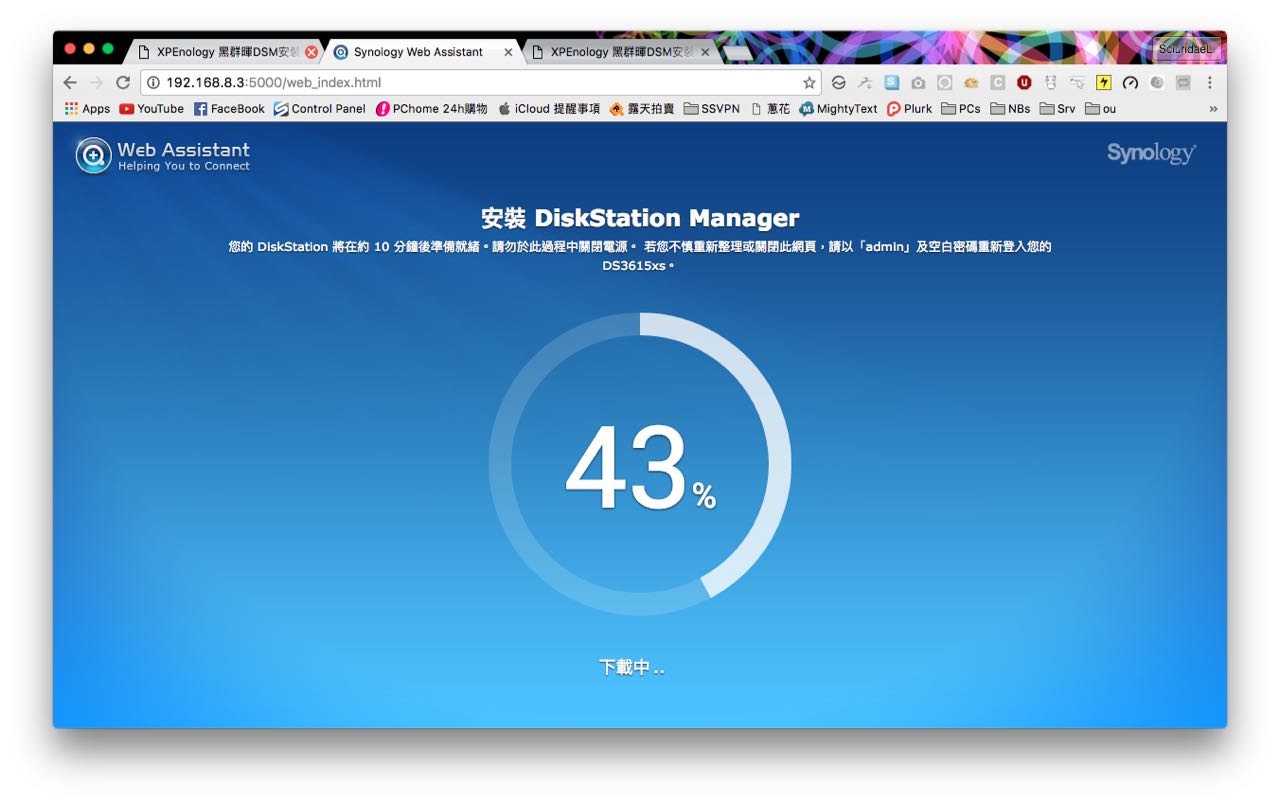1280x804 pixels.
Task: Click the DS3615xs model text
Action: [635, 266]
